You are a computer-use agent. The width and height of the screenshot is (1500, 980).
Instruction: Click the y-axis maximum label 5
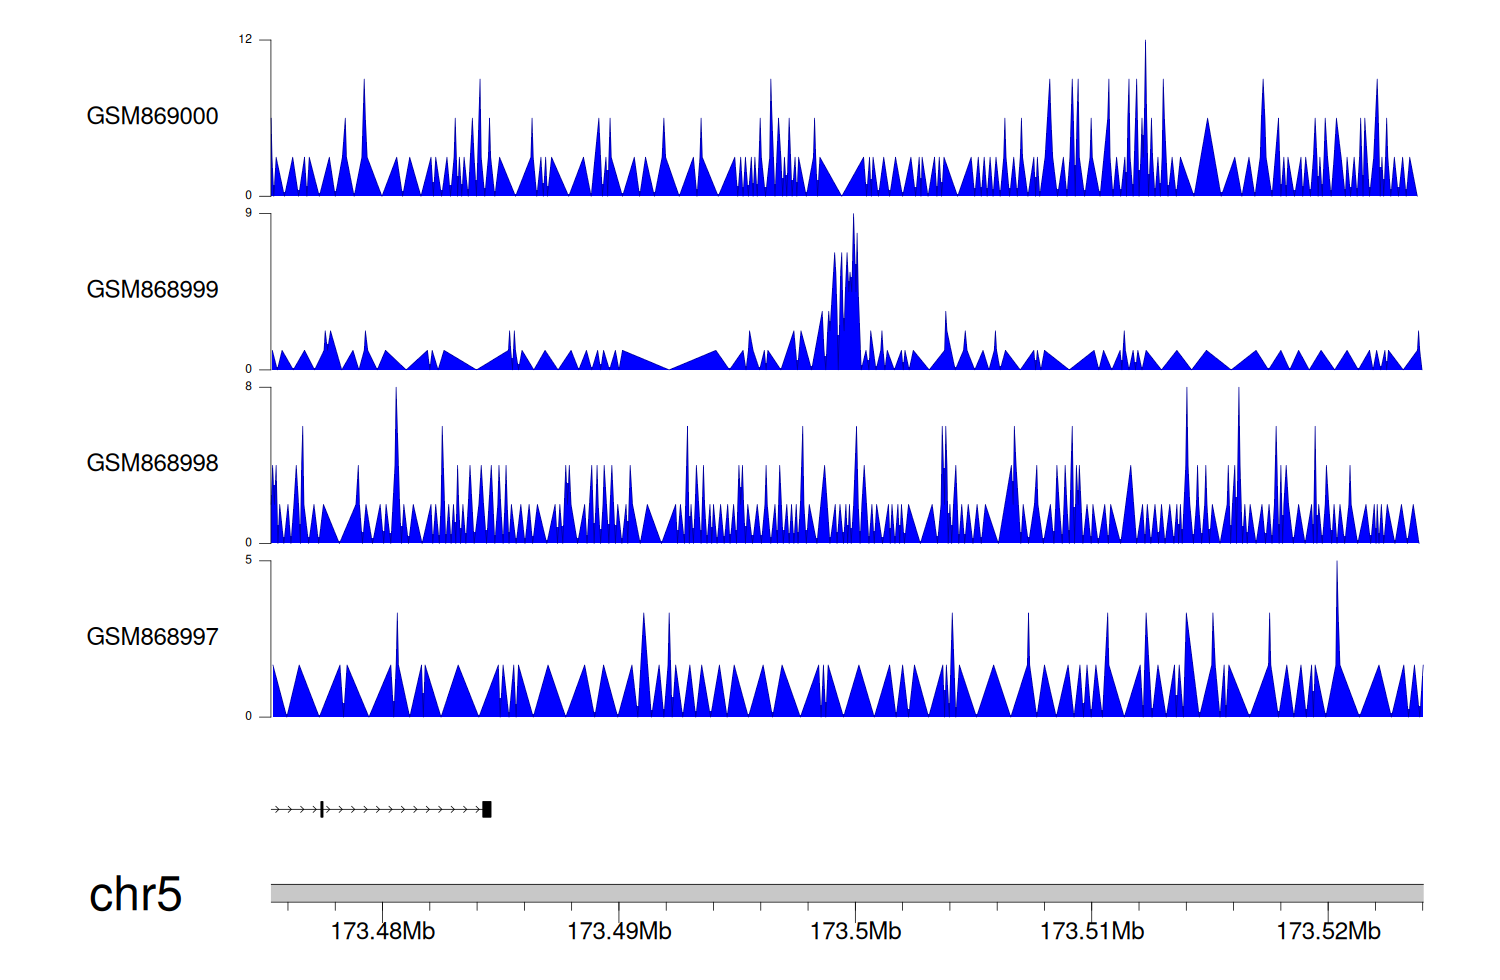(x=248, y=560)
